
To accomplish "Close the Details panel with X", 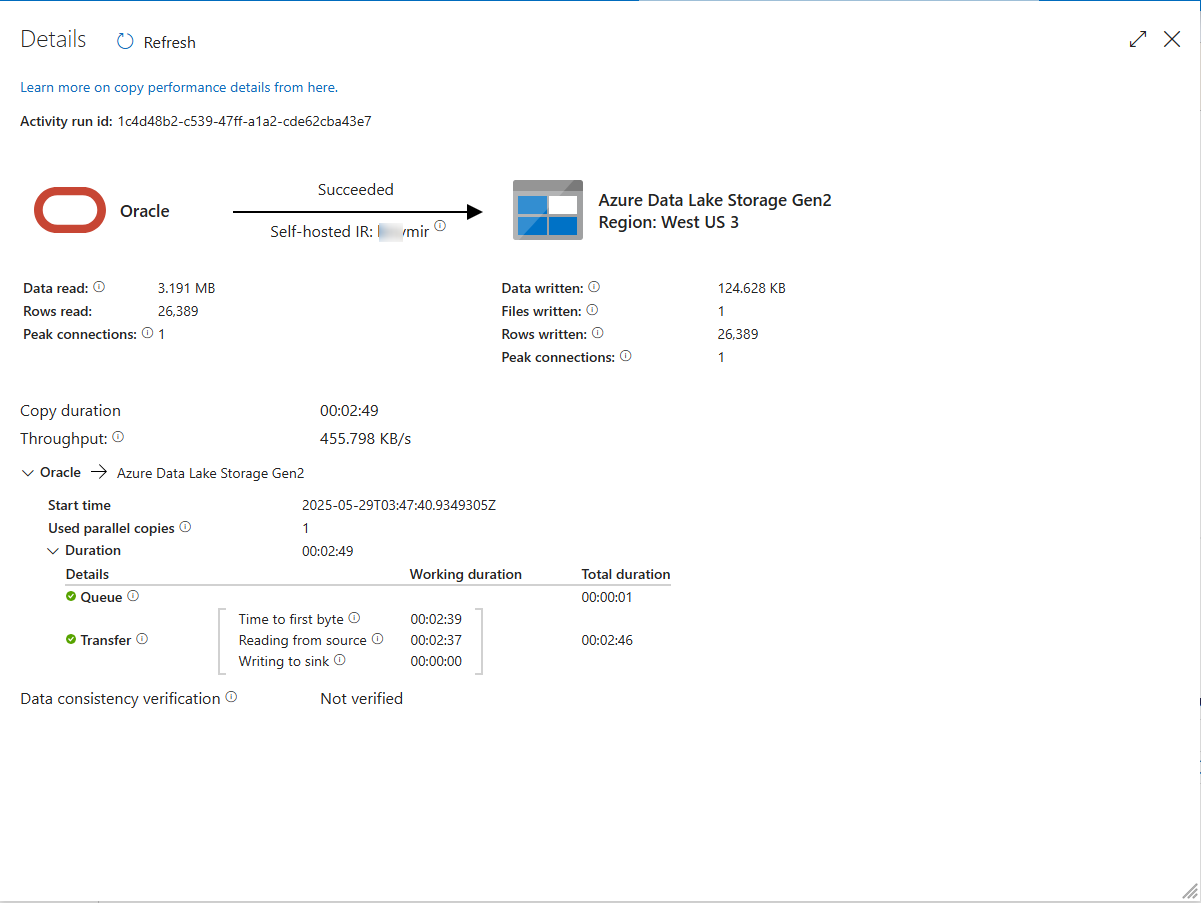I will tap(1172, 39).
